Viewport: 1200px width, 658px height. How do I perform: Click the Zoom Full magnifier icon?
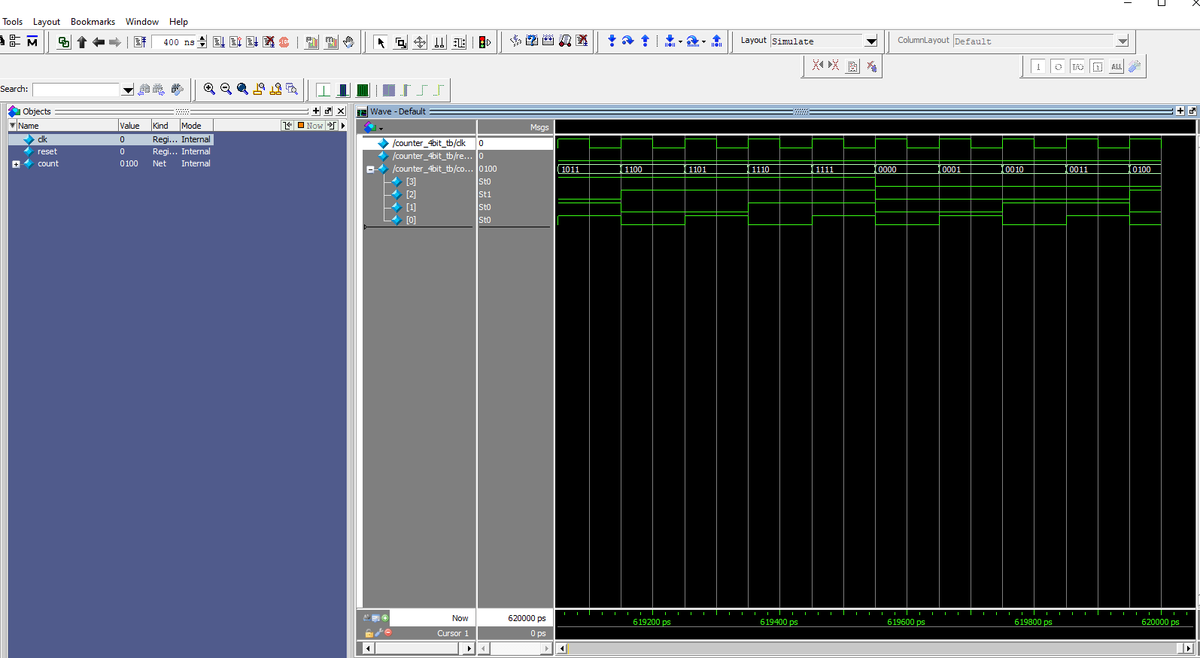242,89
